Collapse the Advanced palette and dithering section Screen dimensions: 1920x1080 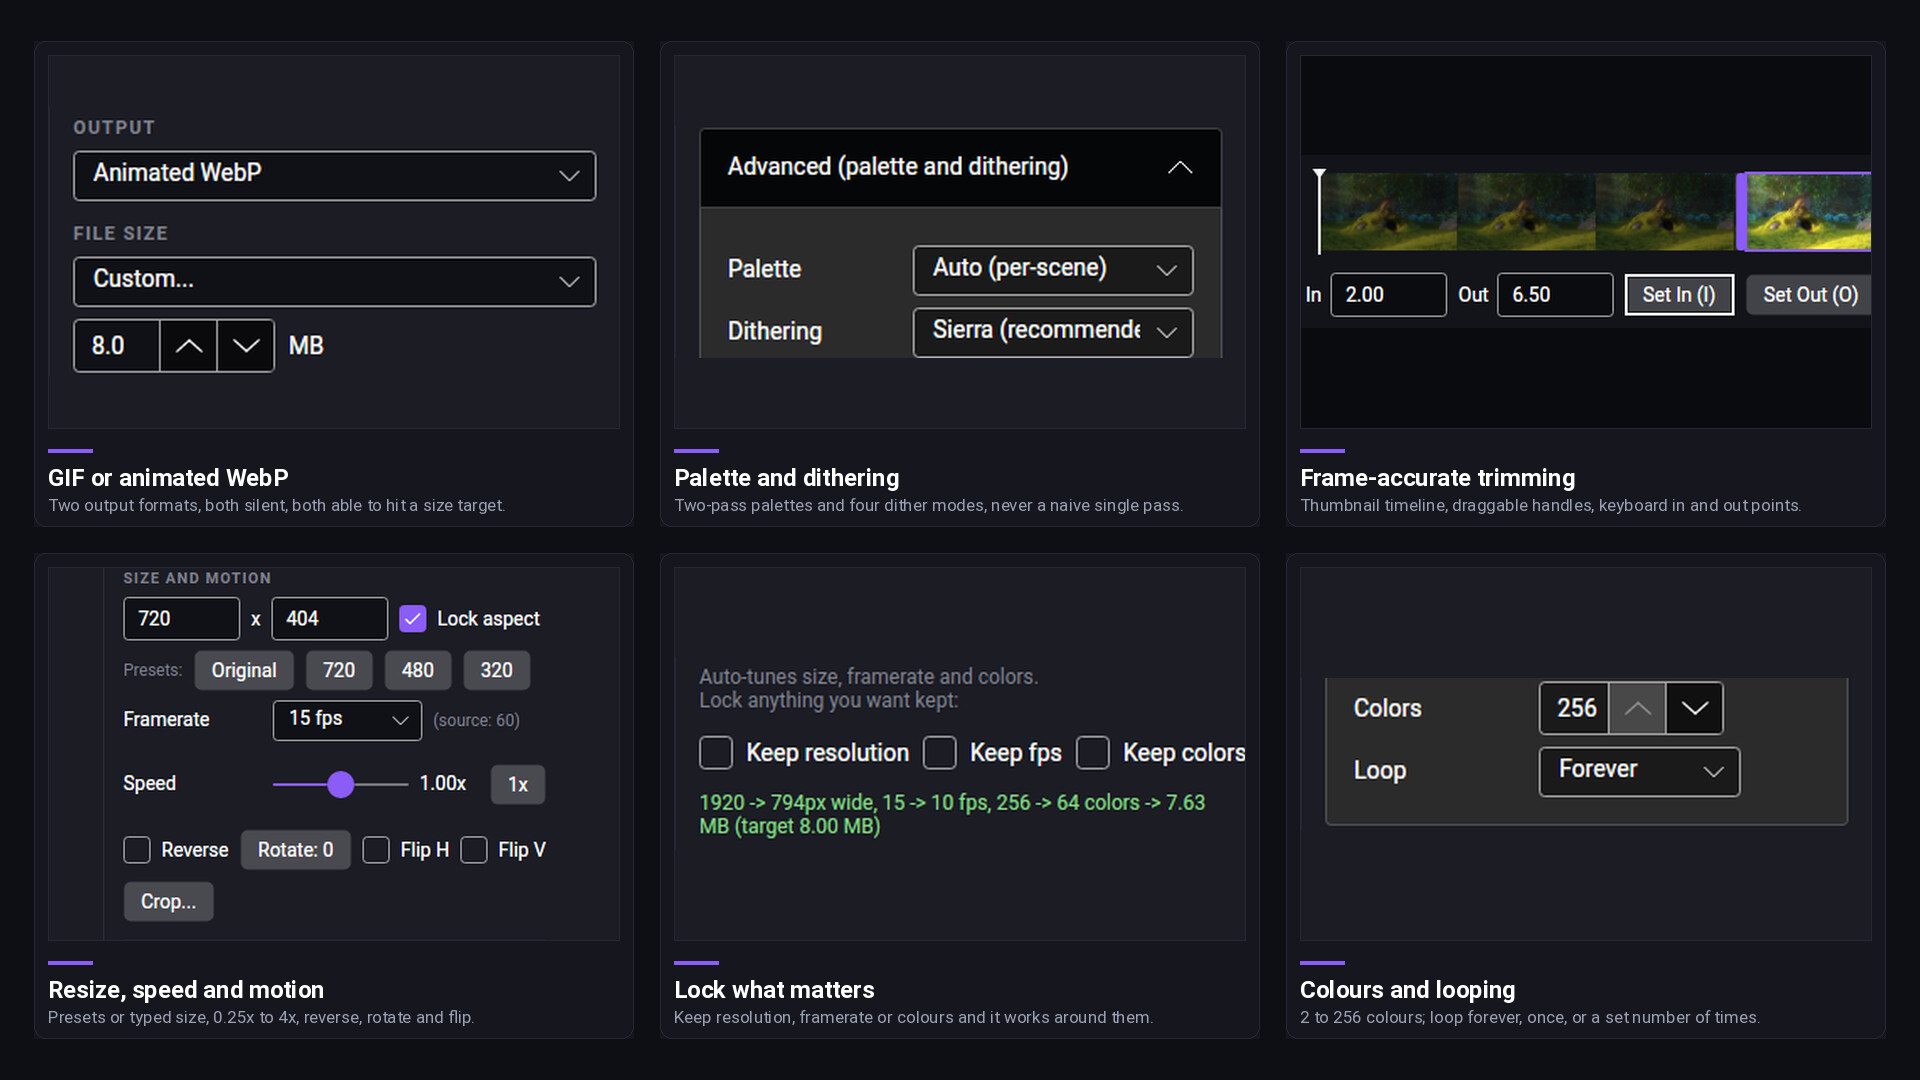click(x=1180, y=167)
